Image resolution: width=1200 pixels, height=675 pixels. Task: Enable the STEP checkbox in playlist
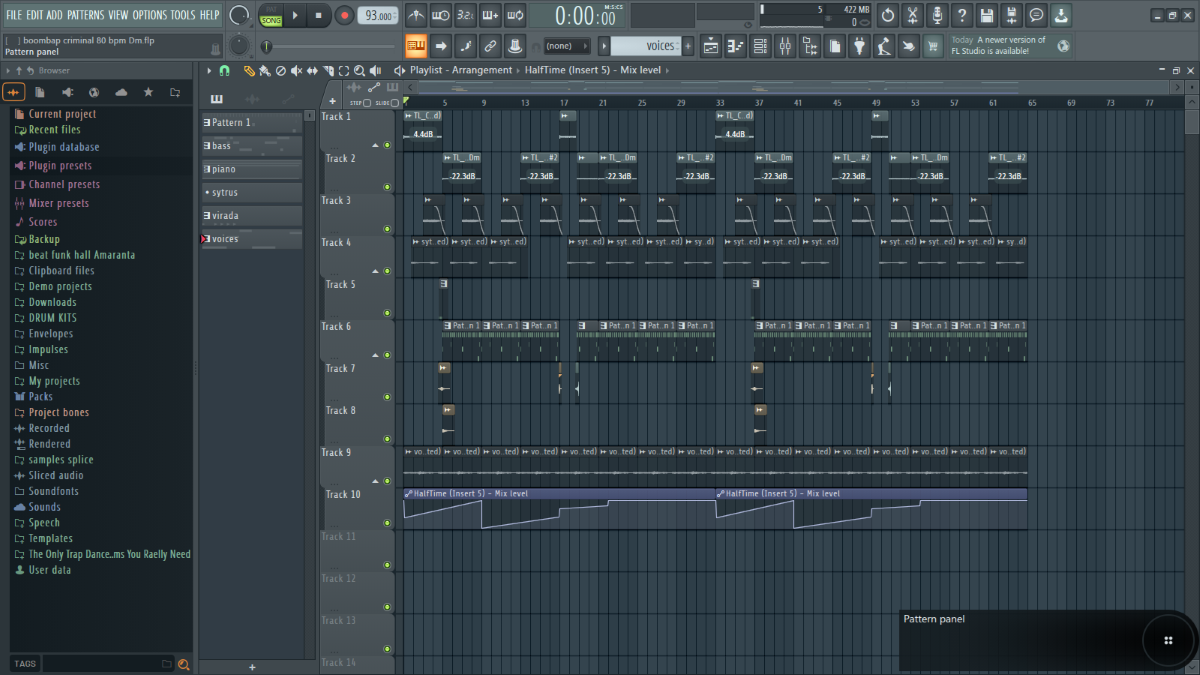(x=367, y=103)
